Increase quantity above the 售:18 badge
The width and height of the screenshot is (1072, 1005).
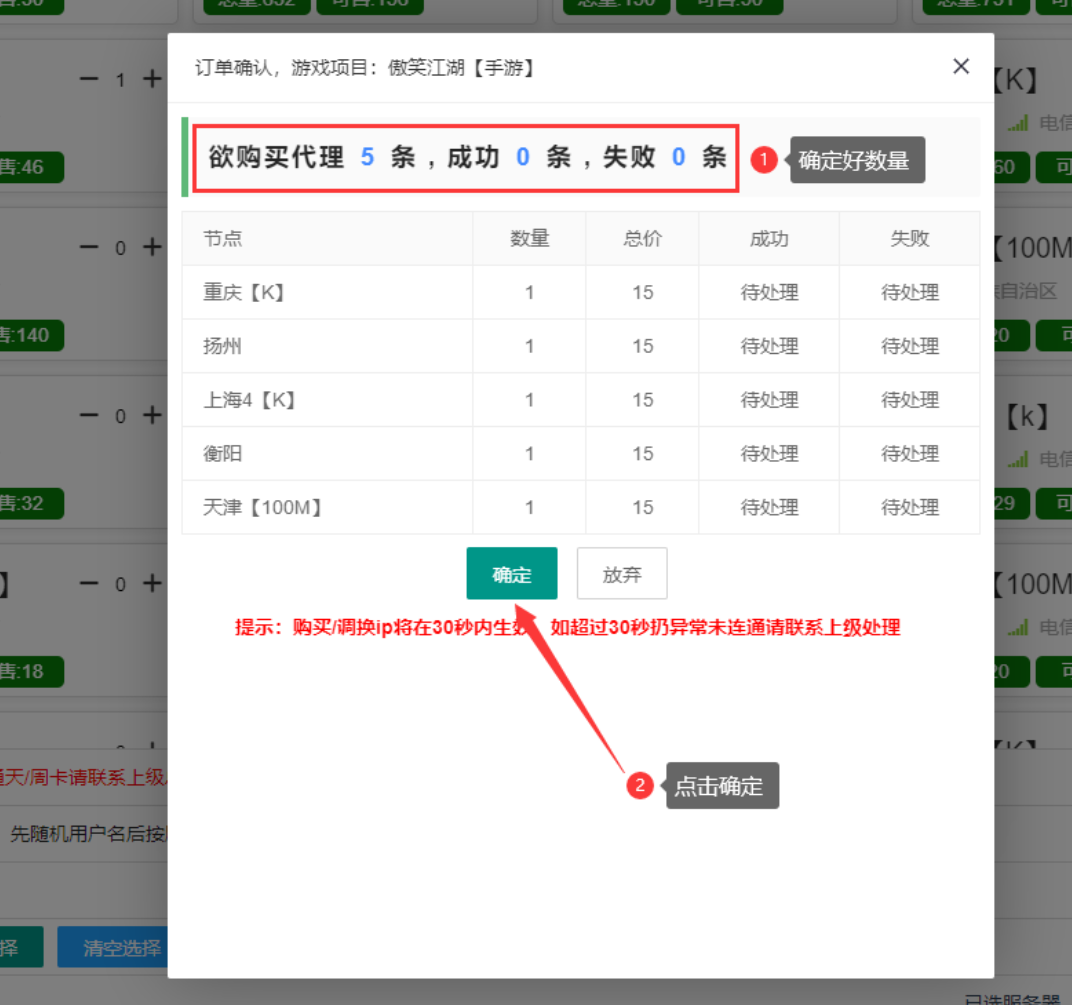coord(152,583)
